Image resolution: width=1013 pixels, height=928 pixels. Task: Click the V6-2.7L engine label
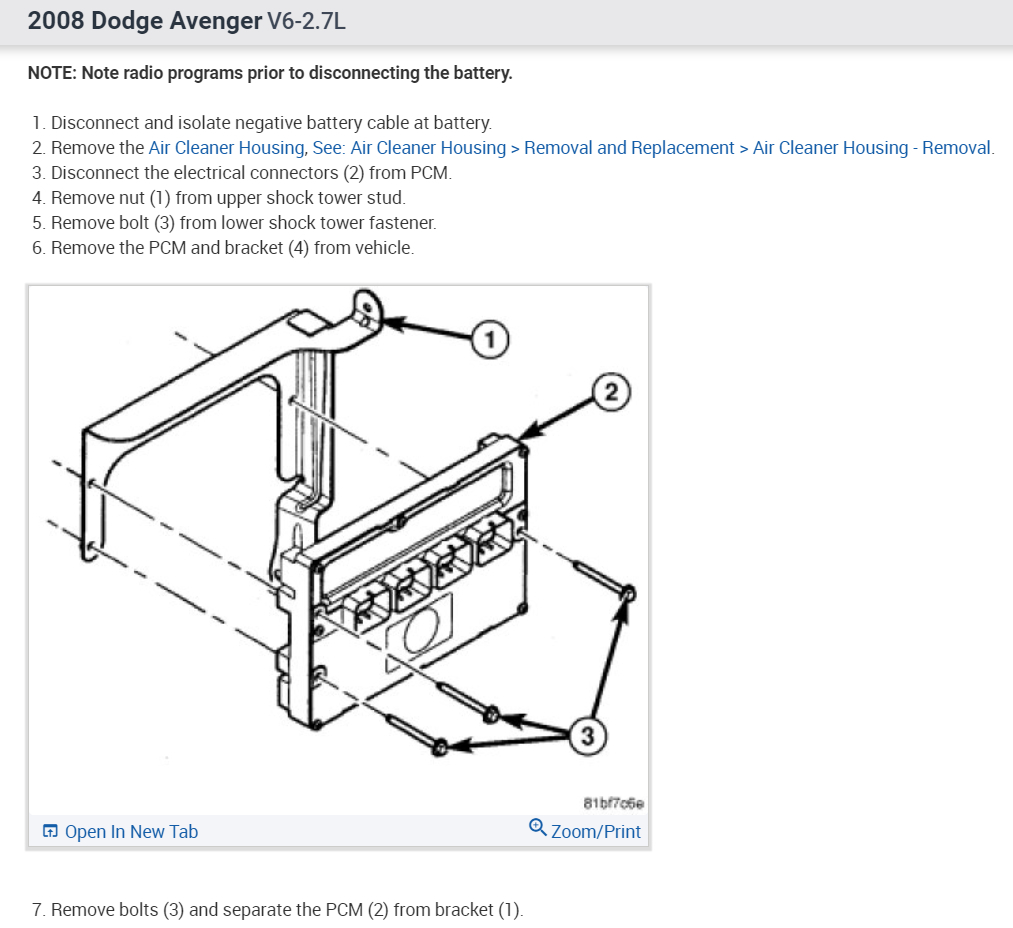tap(306, 21)
